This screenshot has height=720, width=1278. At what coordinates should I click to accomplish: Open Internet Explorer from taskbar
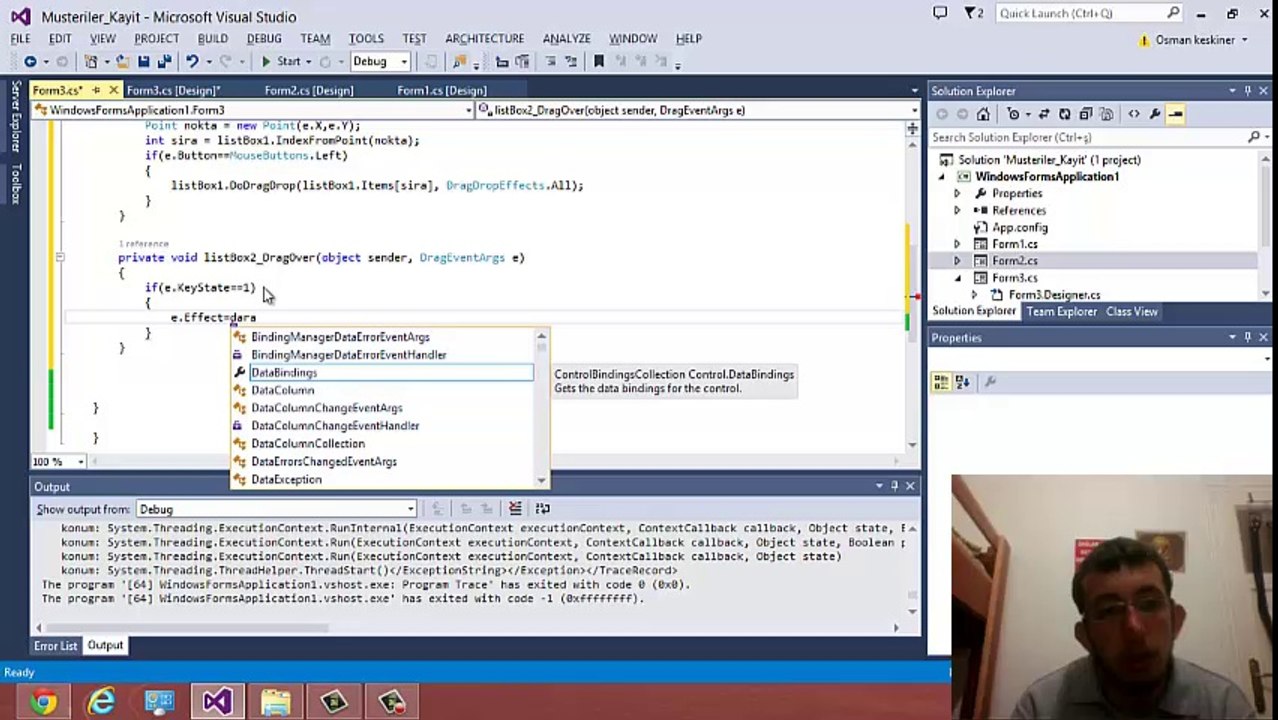click(x=102, y=702)
